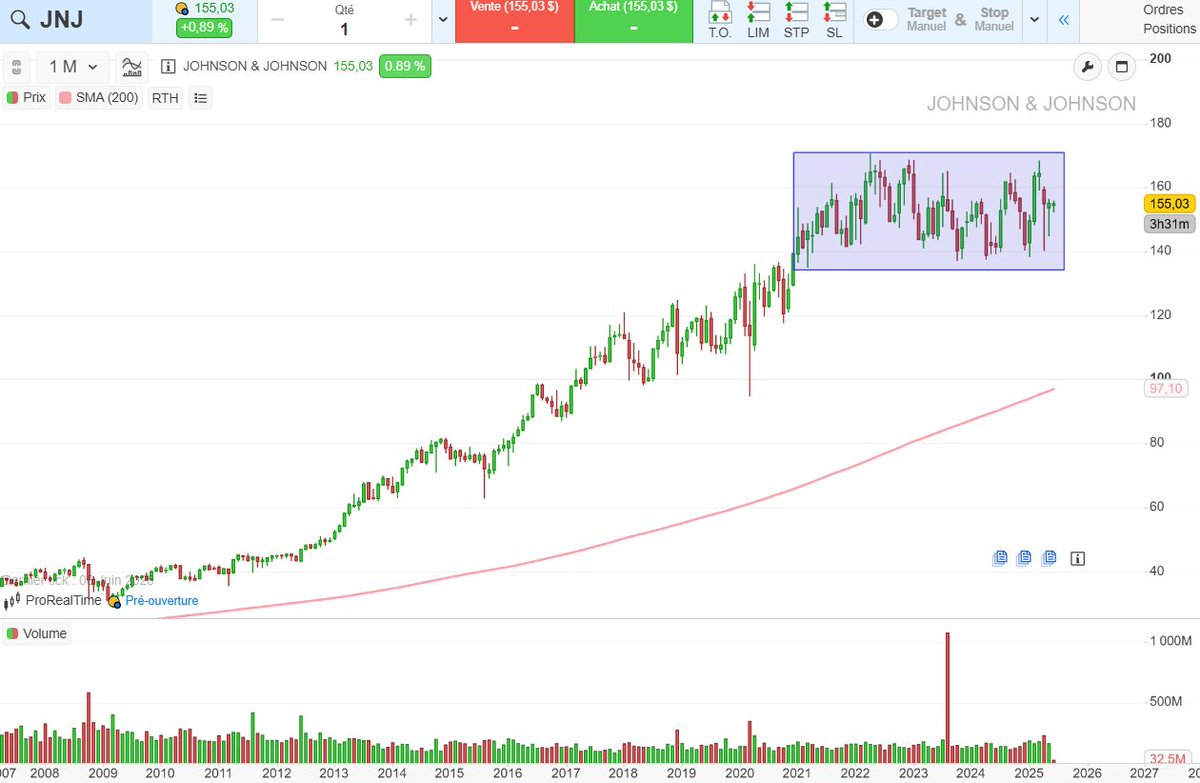Click the yellow 155,03 price axis label
1200x783 pixels.
coord(1170,203)
